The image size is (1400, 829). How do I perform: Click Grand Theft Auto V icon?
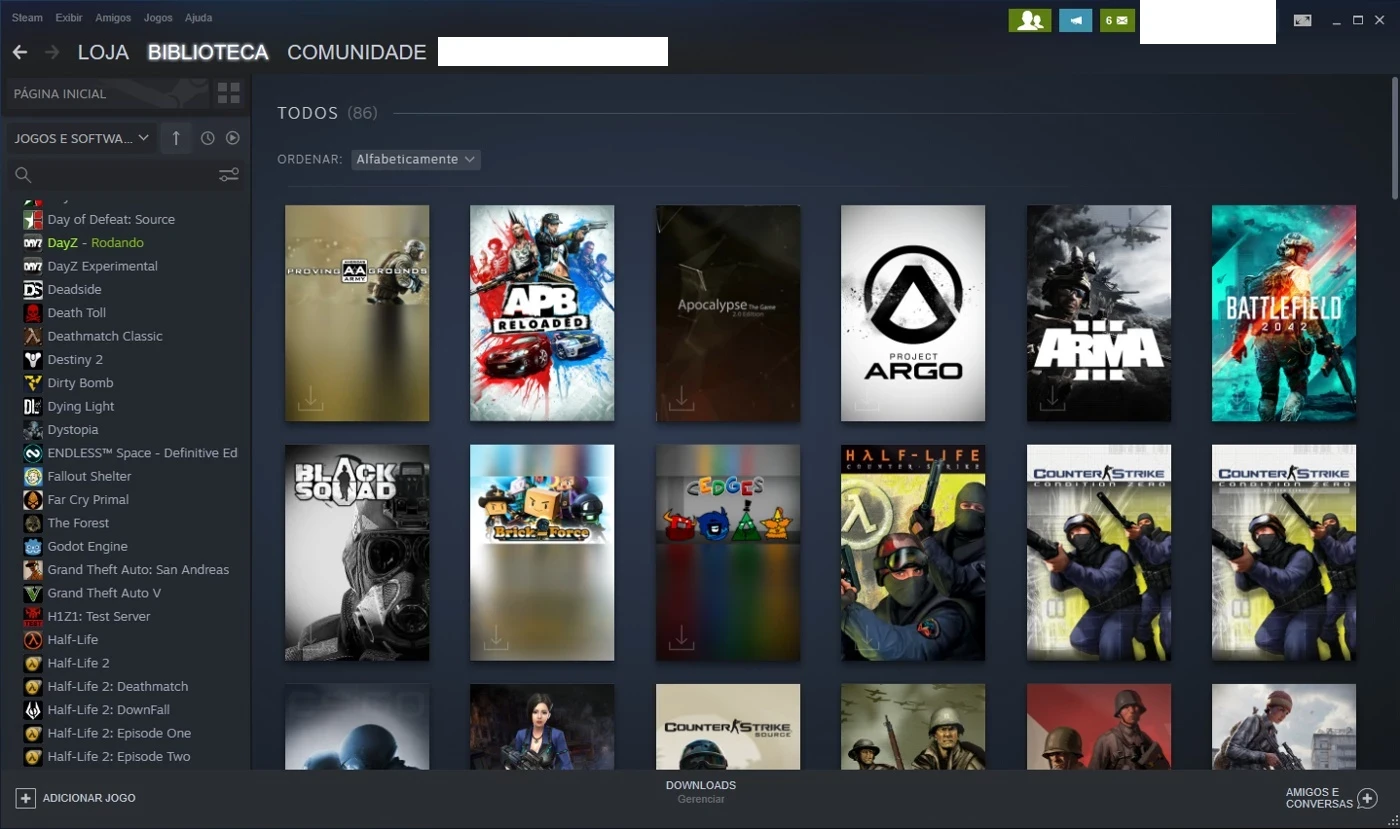point(33,593)
